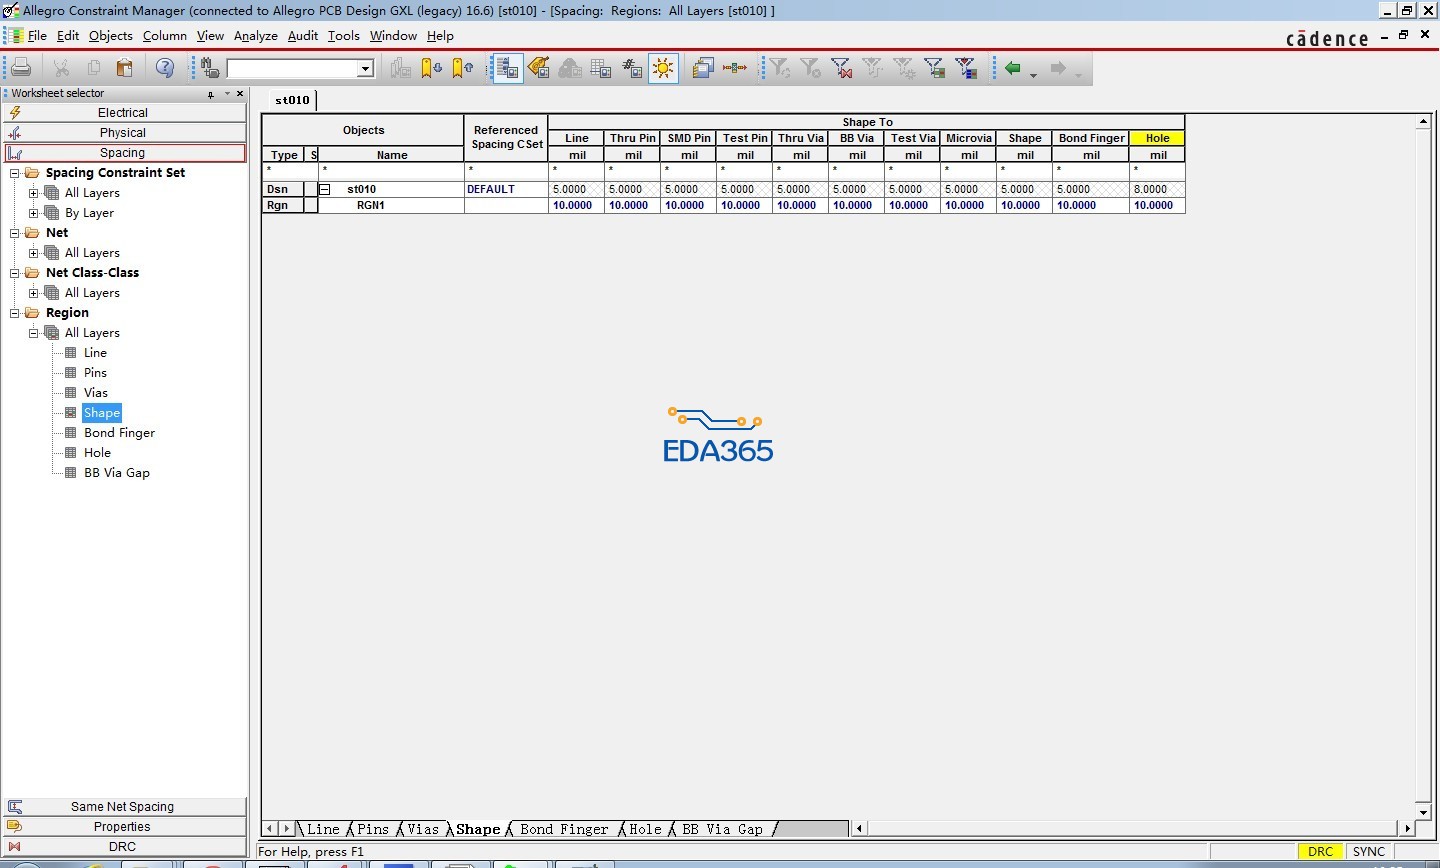This screenshot has width=1440, height=868.
Task: Open Help with the question mark icon
Action: click(165, 68)
